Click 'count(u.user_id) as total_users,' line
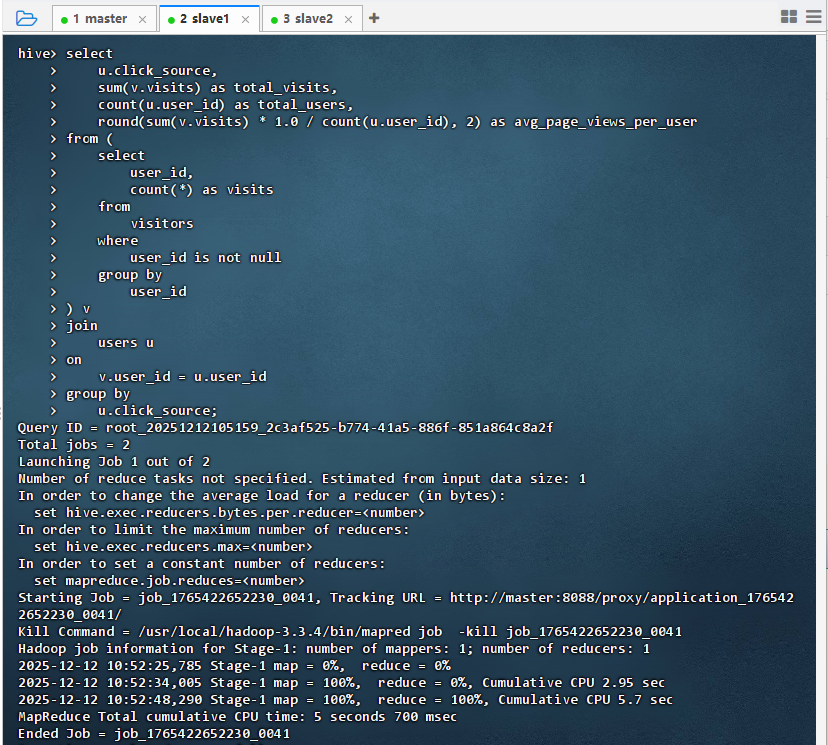 tap(225, 105)
